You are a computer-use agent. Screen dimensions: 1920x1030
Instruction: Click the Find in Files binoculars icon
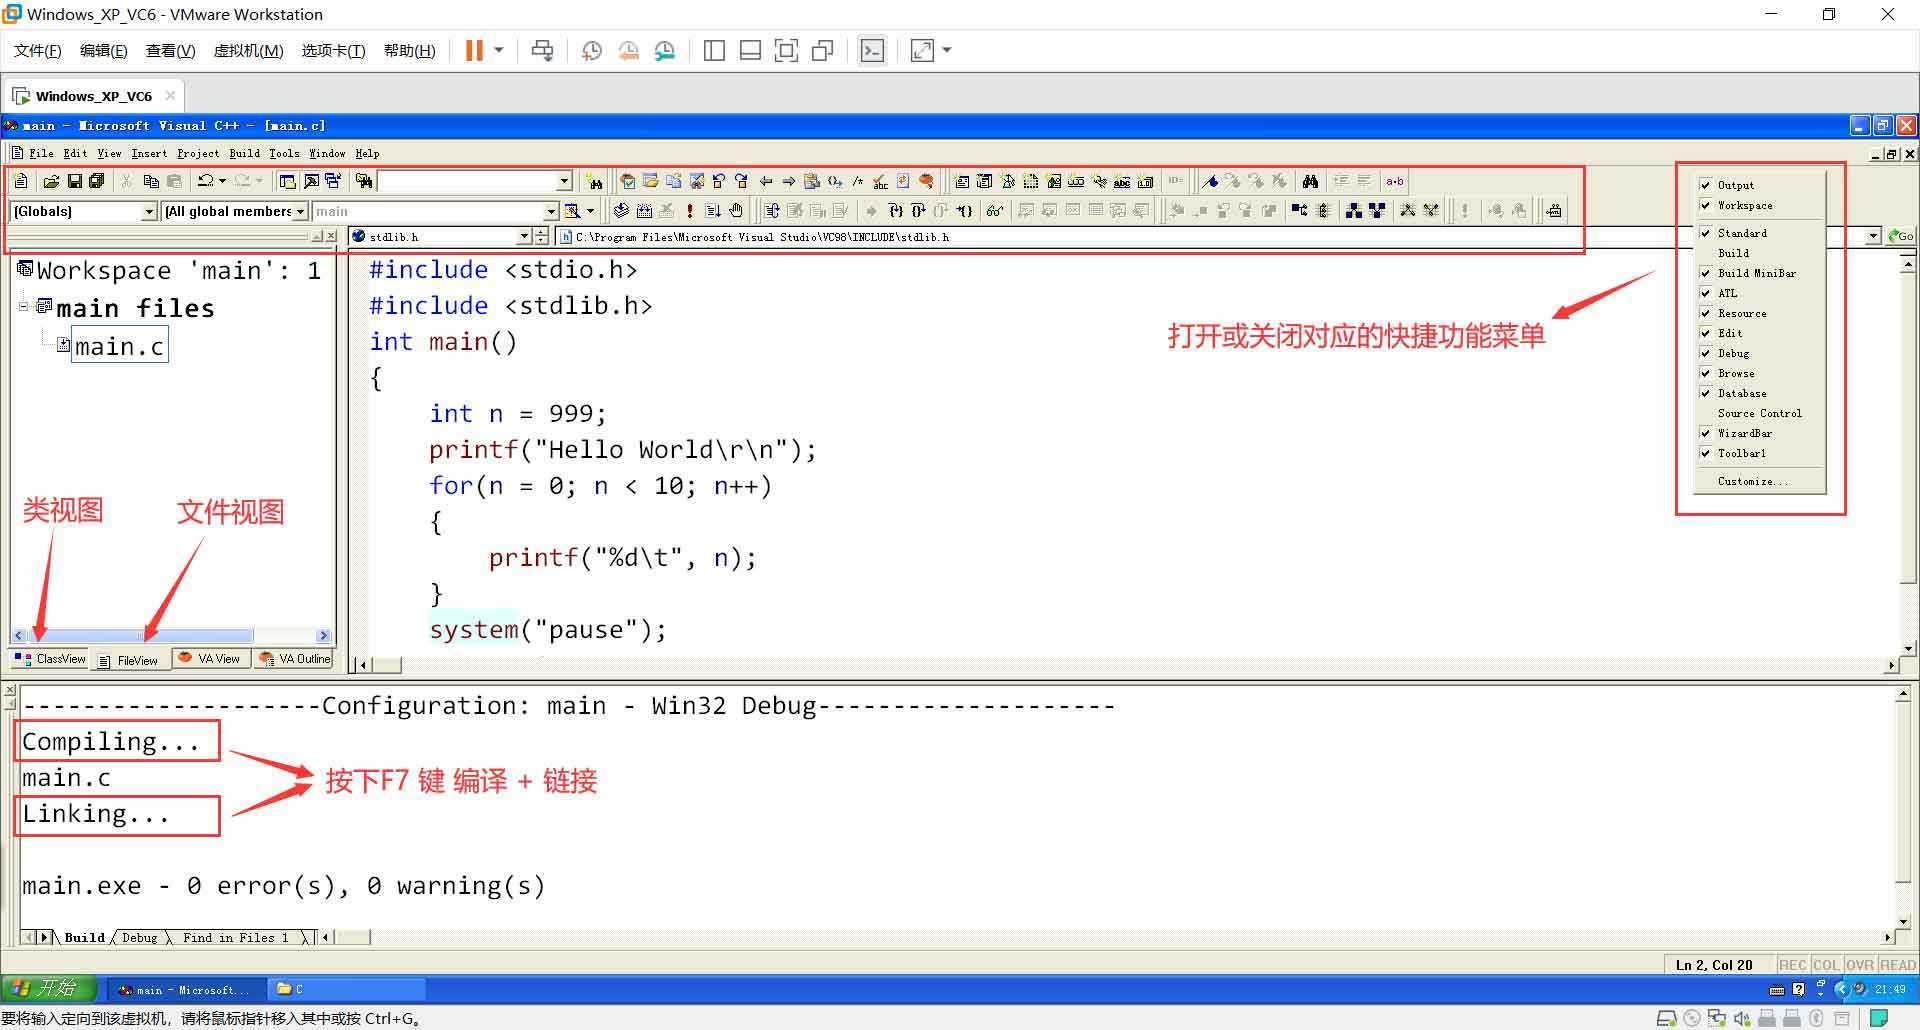pos(364,181)
